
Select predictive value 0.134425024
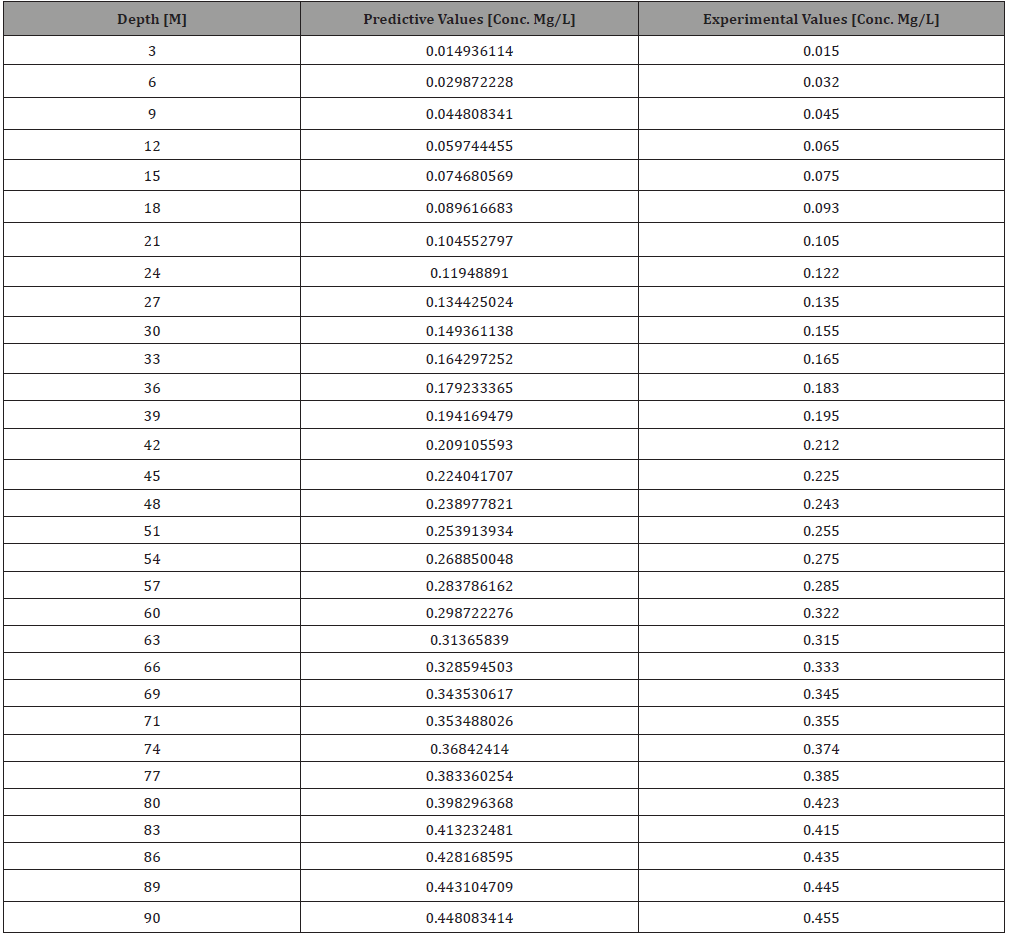point(469,303)
